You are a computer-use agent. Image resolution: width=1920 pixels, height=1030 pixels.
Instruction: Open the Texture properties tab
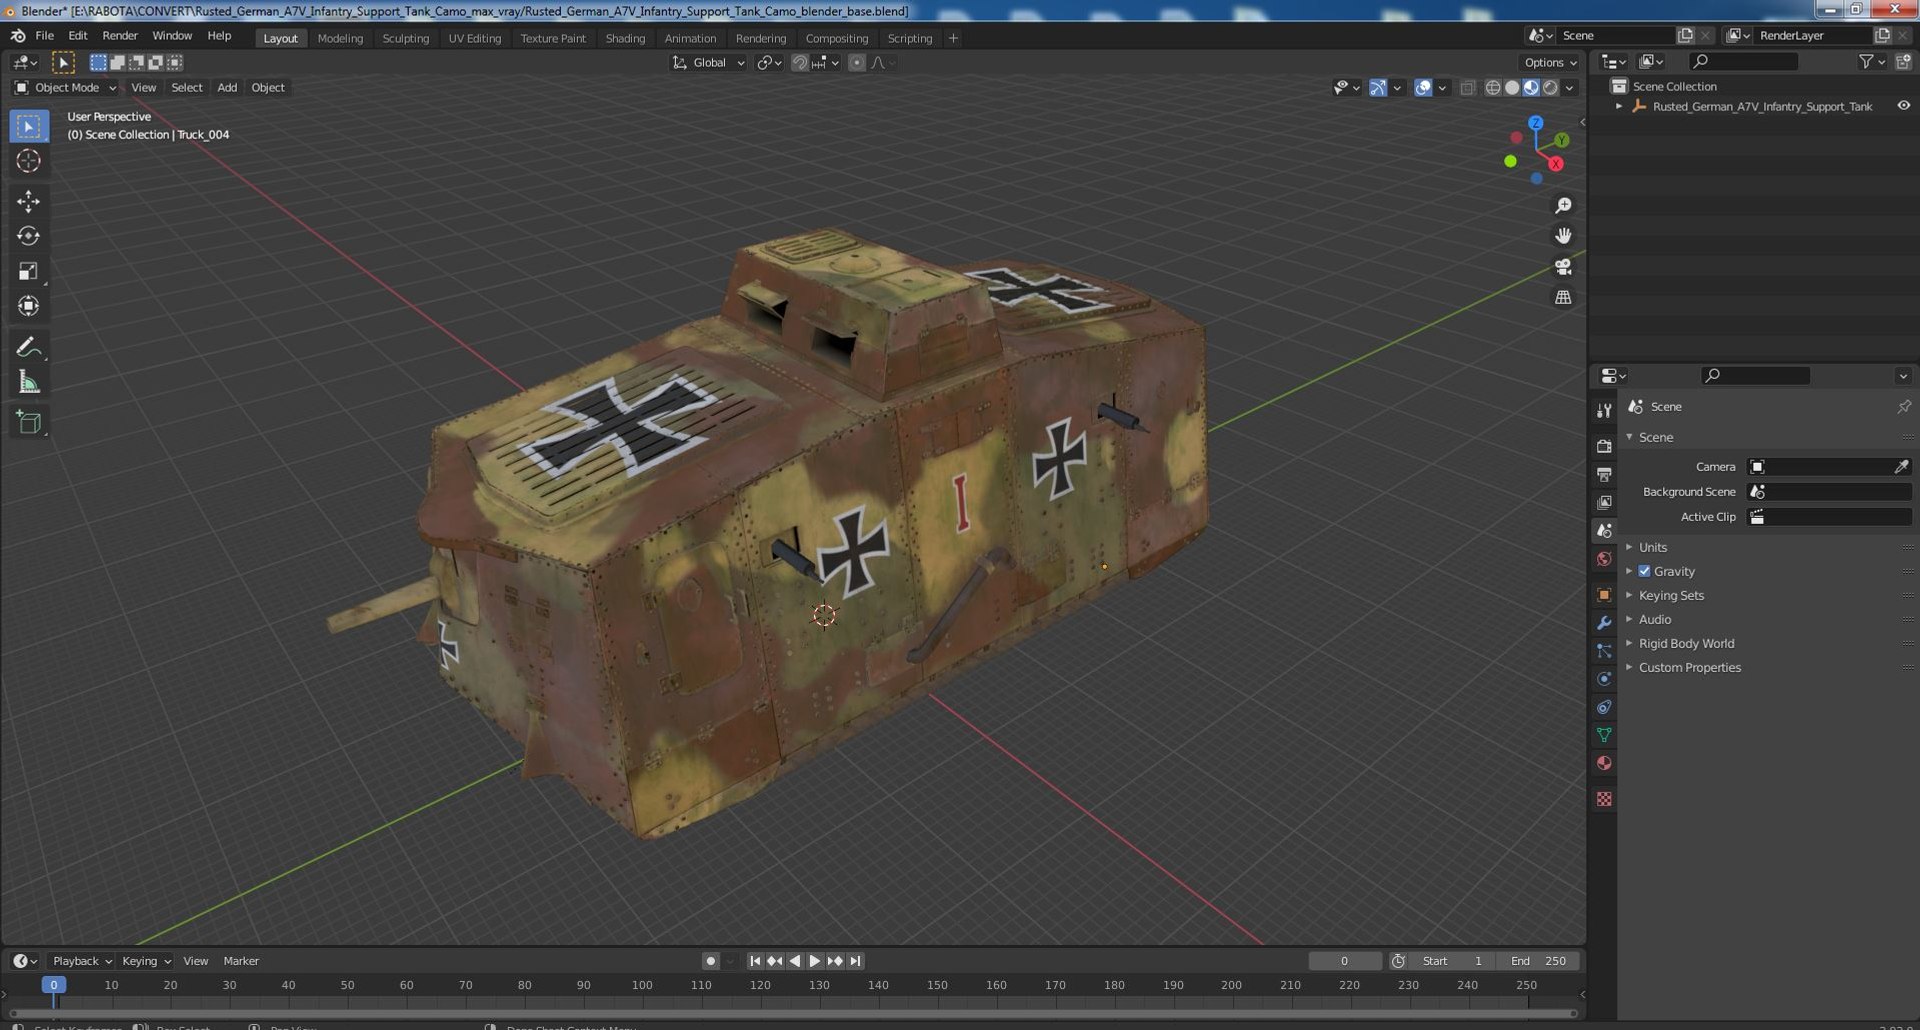[1604, 799]
